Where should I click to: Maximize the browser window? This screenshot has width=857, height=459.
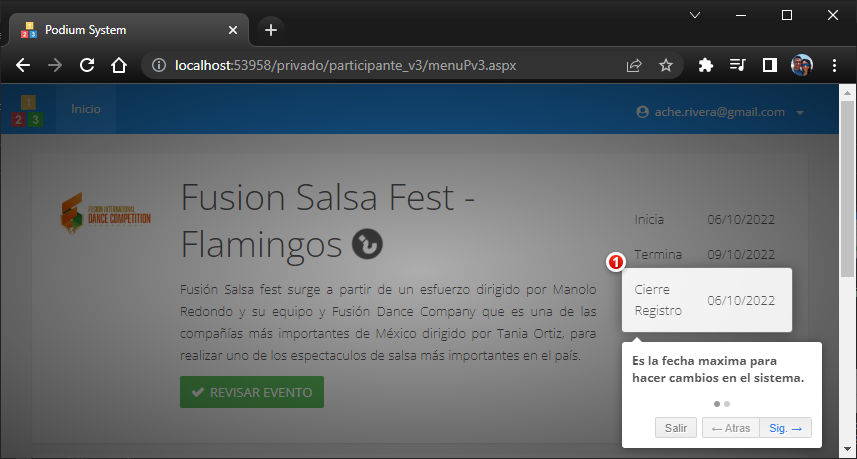click(786, 15)
